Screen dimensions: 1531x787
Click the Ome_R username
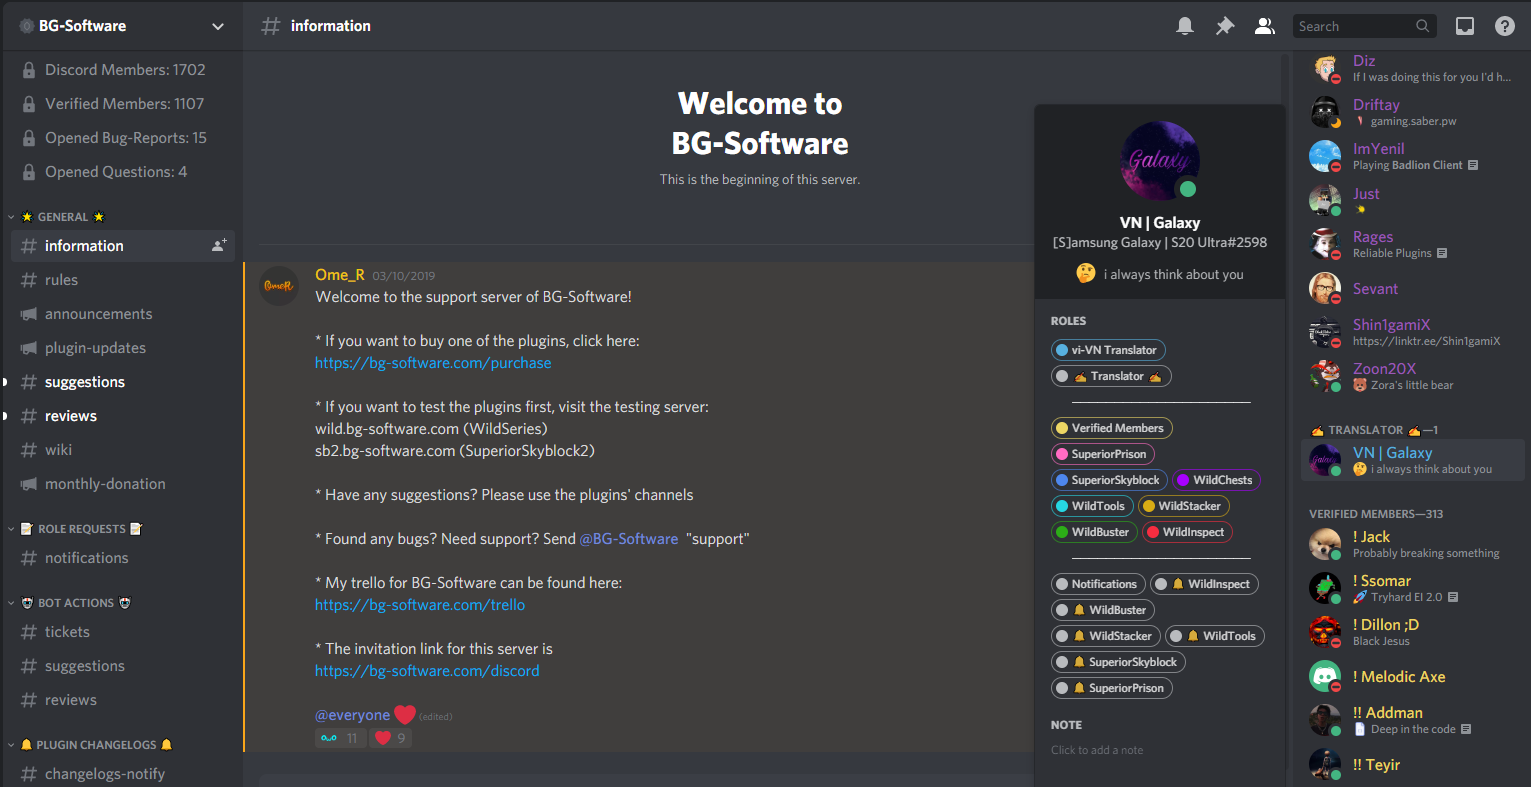coord(340,275)
